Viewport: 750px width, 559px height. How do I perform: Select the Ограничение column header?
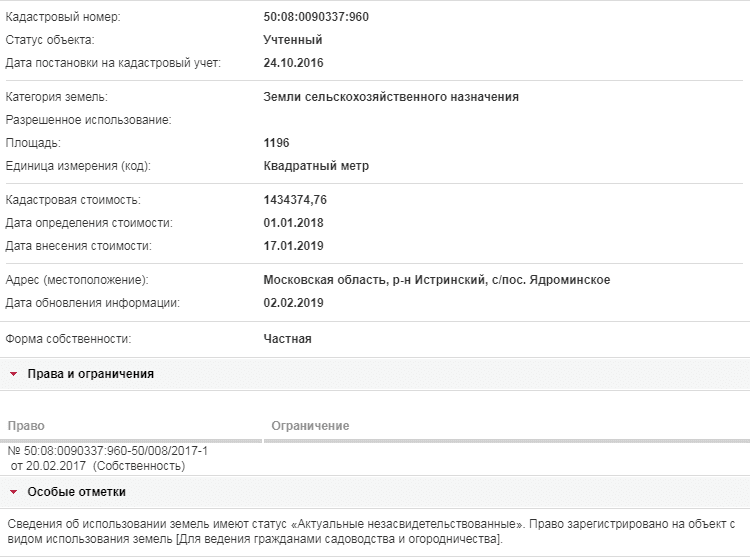[310, 426]
